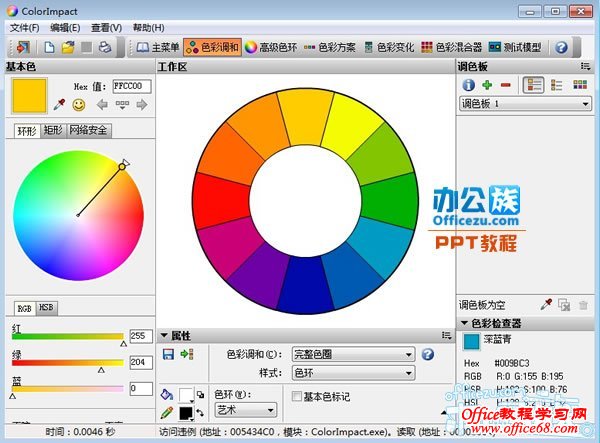Open the 文件(F) menu
Screen dimensions: 600x443
pos(24,28)
